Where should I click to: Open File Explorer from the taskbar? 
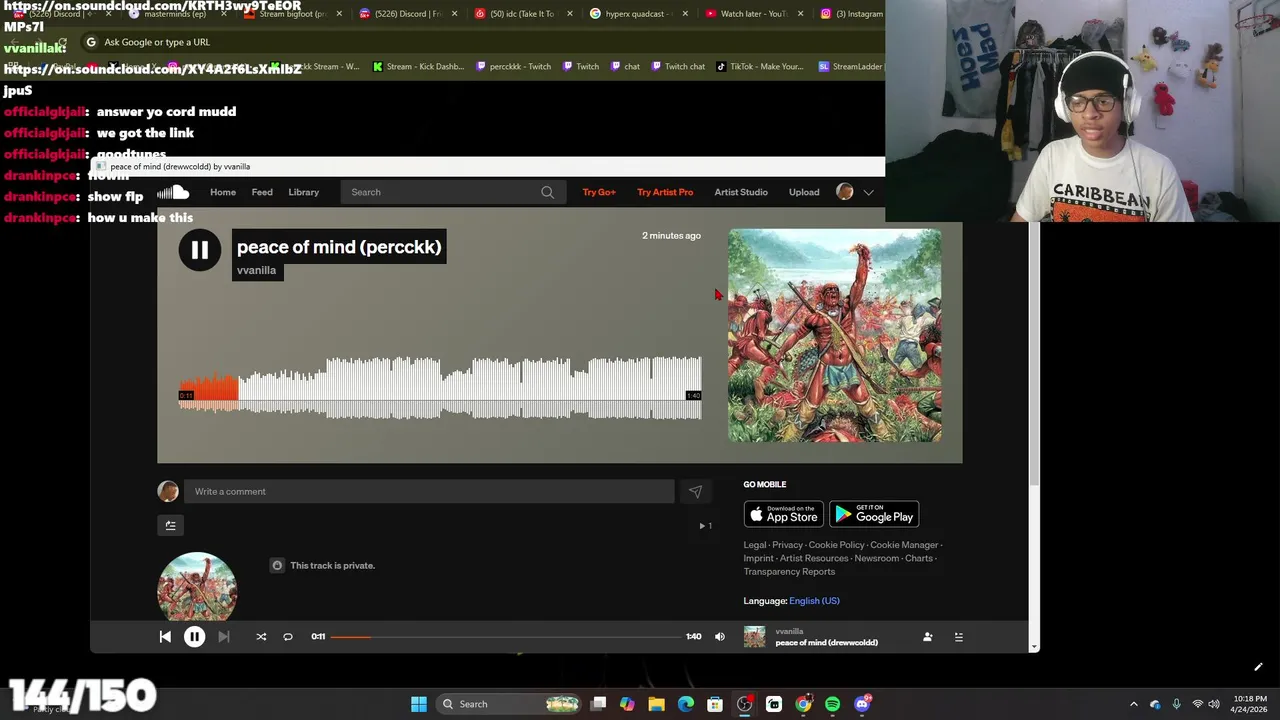pyautogui.click(x=656, y=704)
